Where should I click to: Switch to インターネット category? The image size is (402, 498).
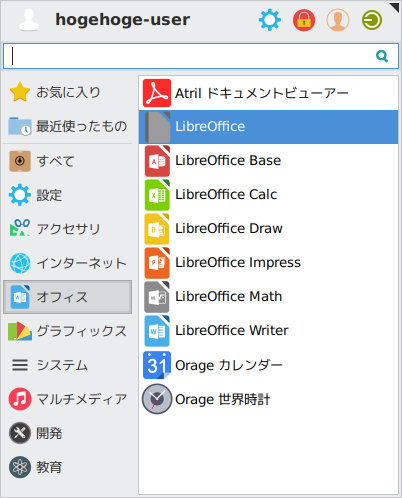(x=68, y=263)
